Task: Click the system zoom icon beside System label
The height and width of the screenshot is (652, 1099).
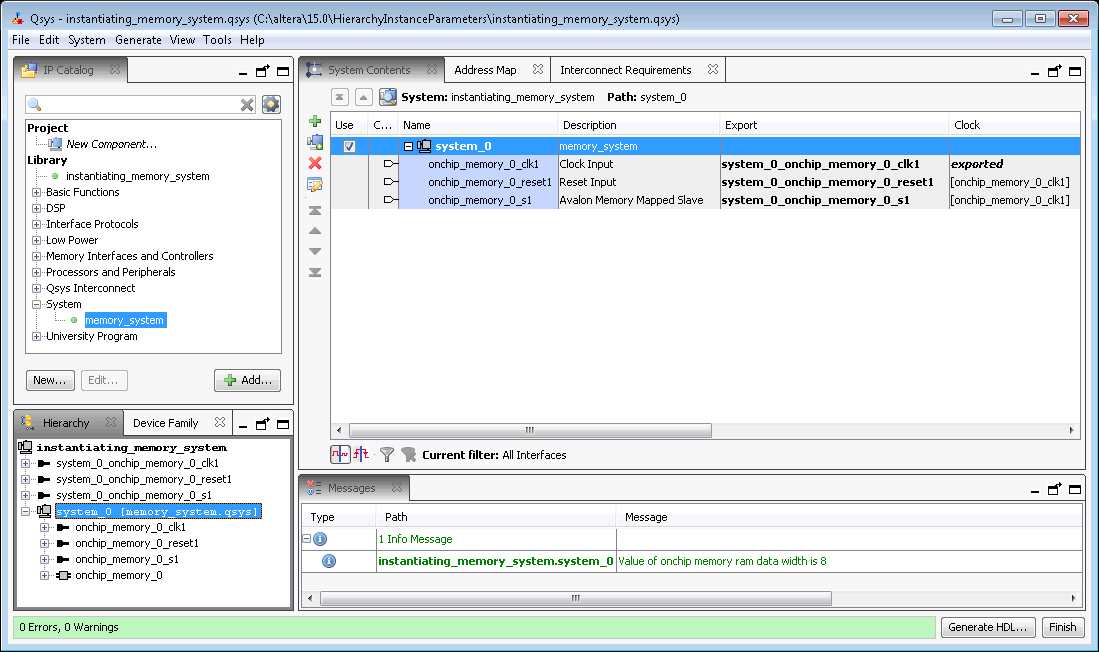Action: pos(387,97)
